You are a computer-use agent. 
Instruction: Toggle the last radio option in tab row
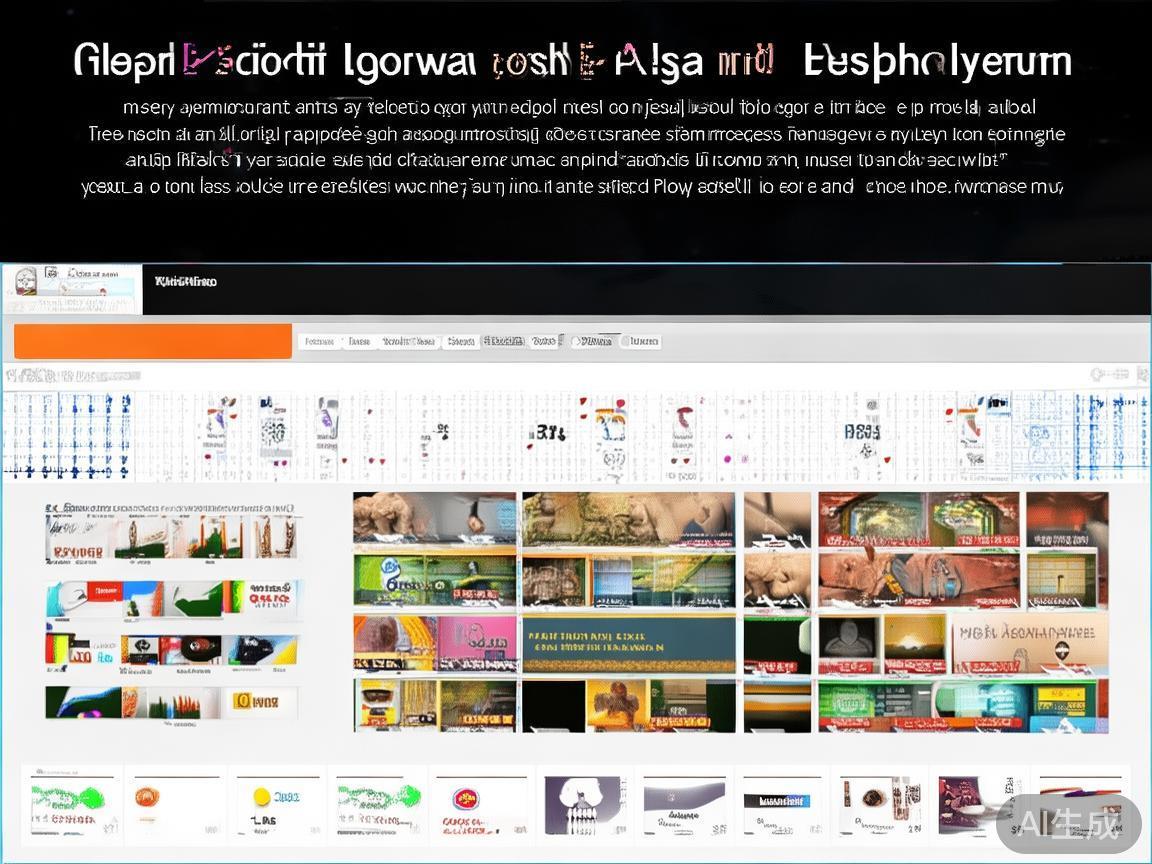627,342
